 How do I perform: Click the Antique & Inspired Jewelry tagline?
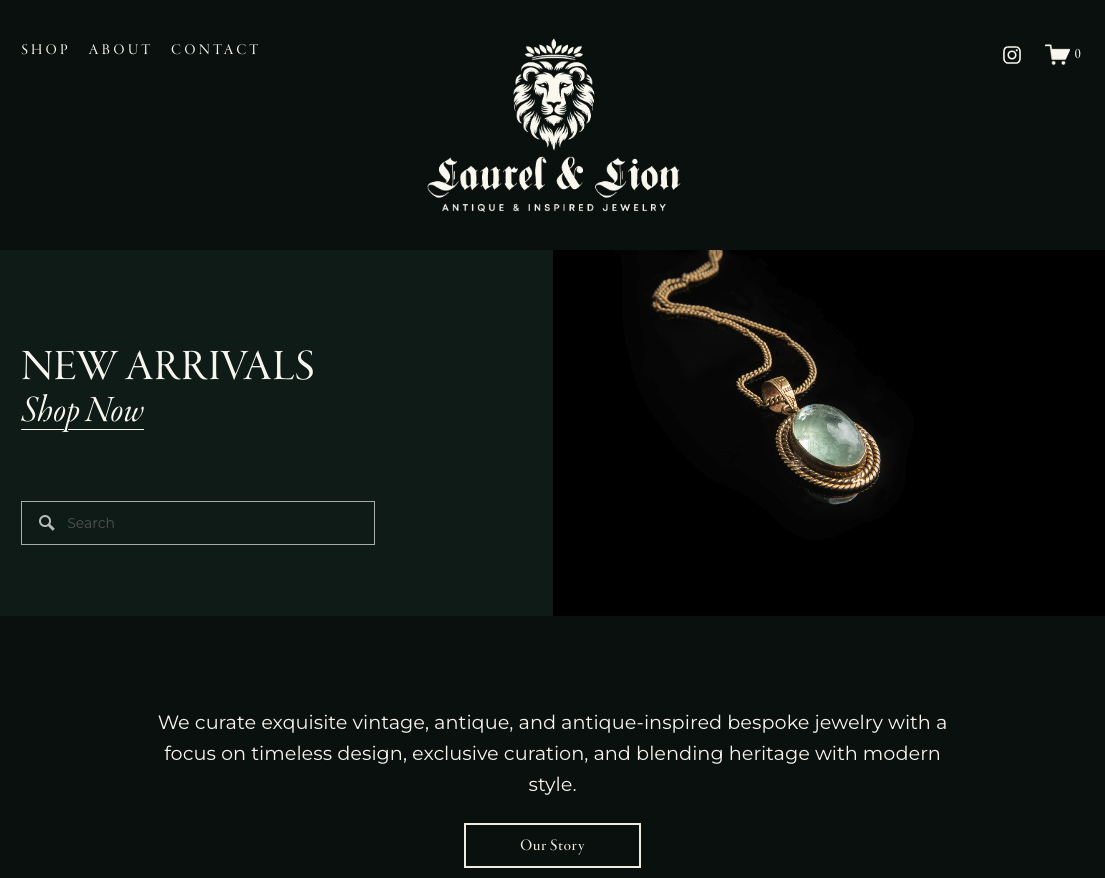[554, 207]
